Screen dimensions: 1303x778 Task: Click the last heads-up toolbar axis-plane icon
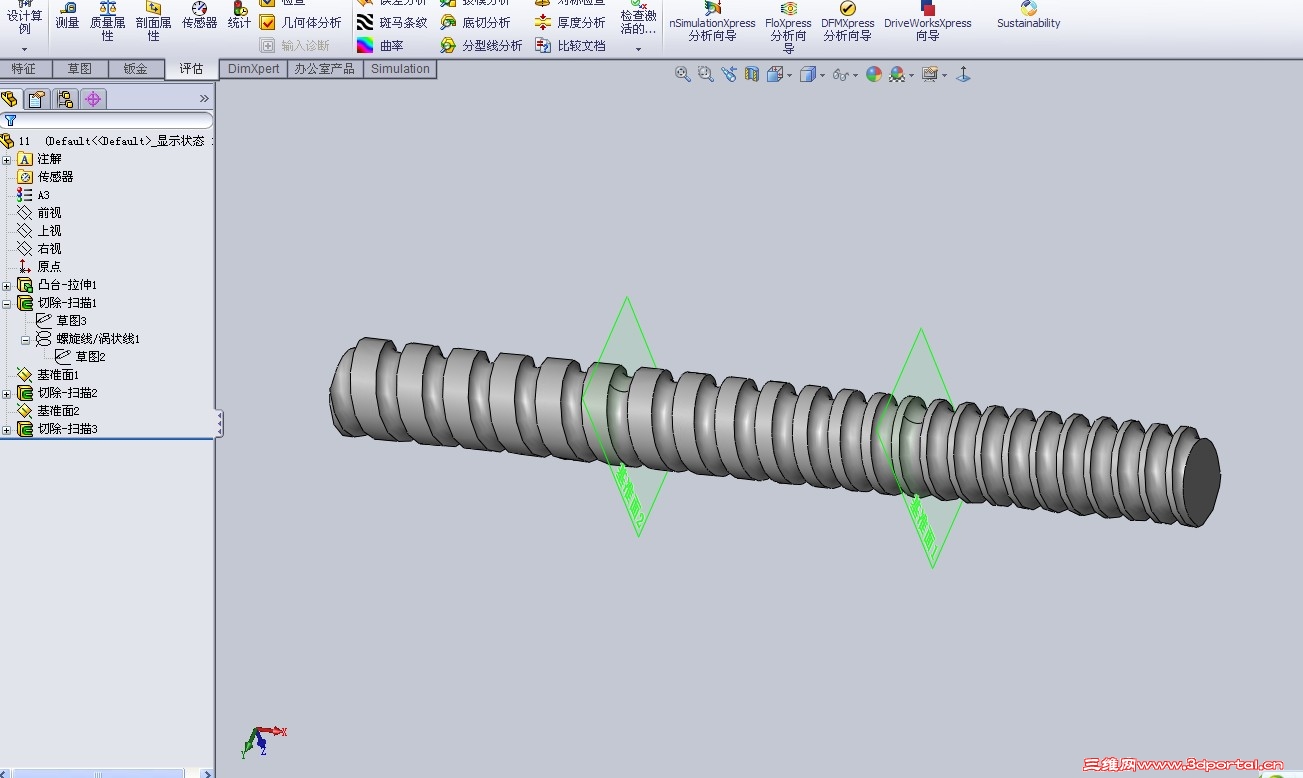point(963,74)
